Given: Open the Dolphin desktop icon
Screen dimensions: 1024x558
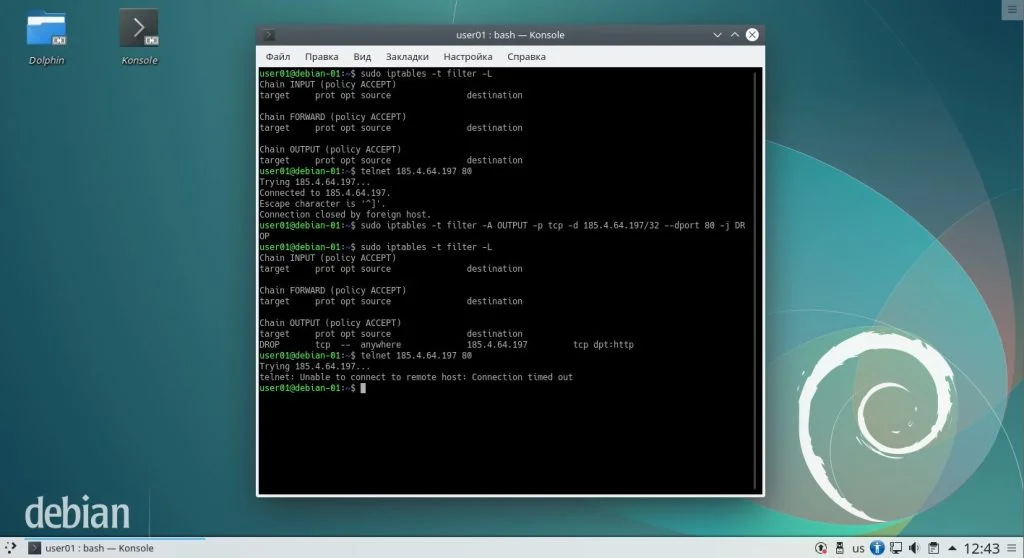Looking at the screenshot, I should click(46, 38).
